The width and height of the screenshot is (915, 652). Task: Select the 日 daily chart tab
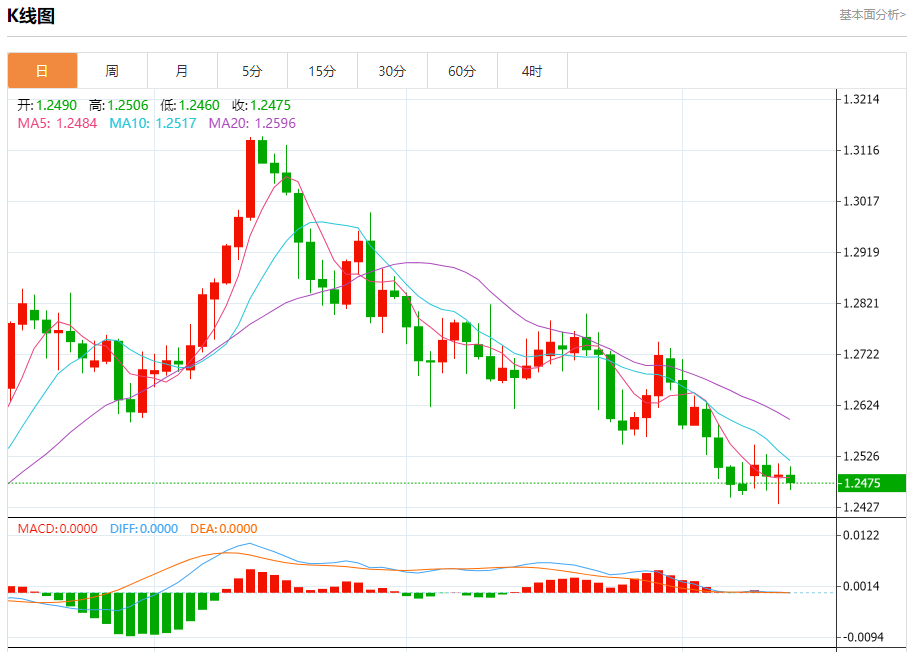43,71
